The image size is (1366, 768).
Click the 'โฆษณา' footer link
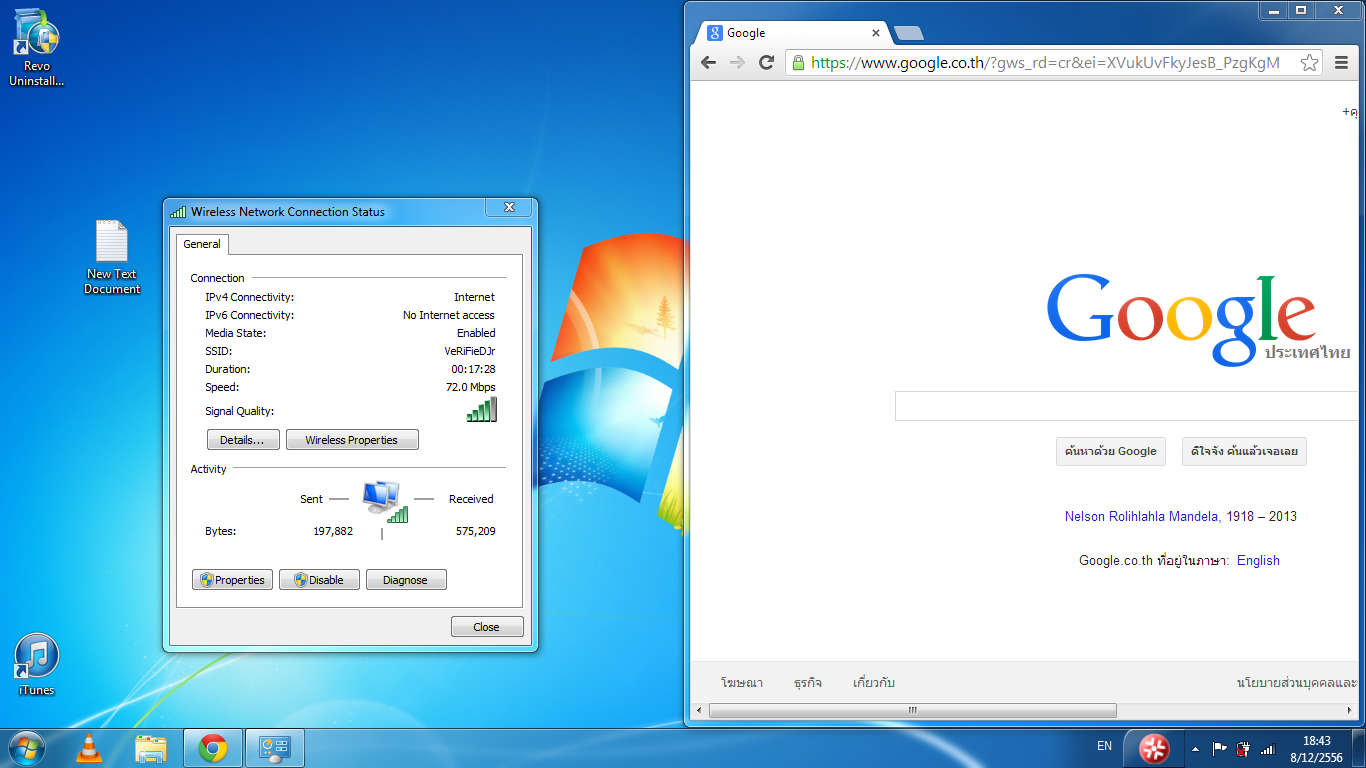pos(742,683)
